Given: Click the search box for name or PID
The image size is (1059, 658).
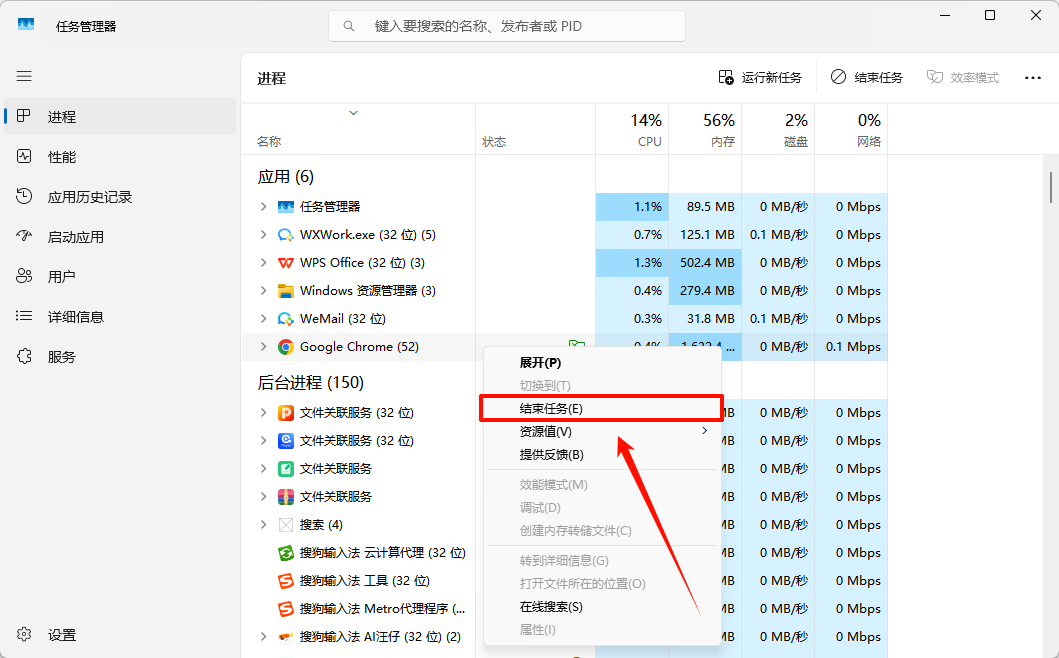Looking at the screenshot, I should pyautogui.click(x=507, y=26).
